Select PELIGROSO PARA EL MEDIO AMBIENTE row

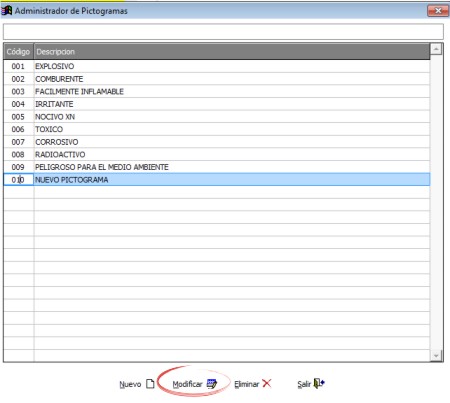[217, 167]
